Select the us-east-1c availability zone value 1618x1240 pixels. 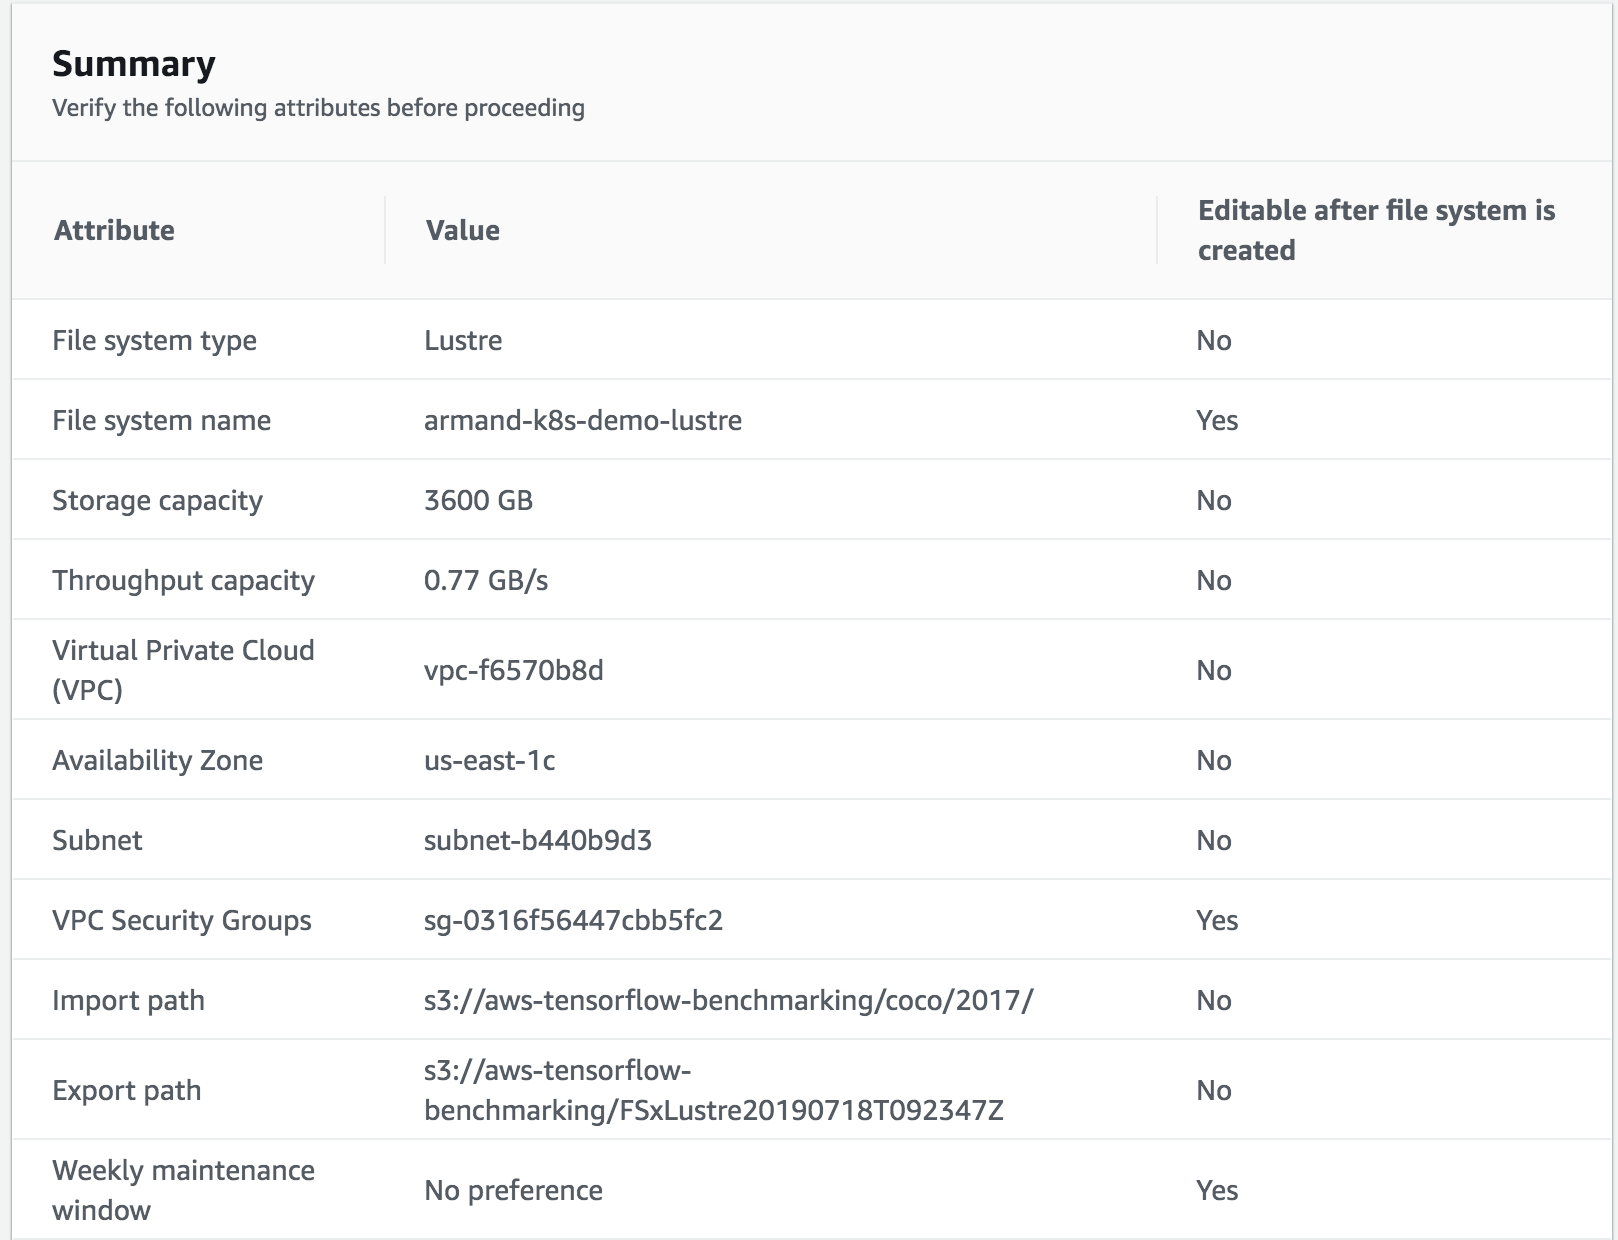coord(489,760)
